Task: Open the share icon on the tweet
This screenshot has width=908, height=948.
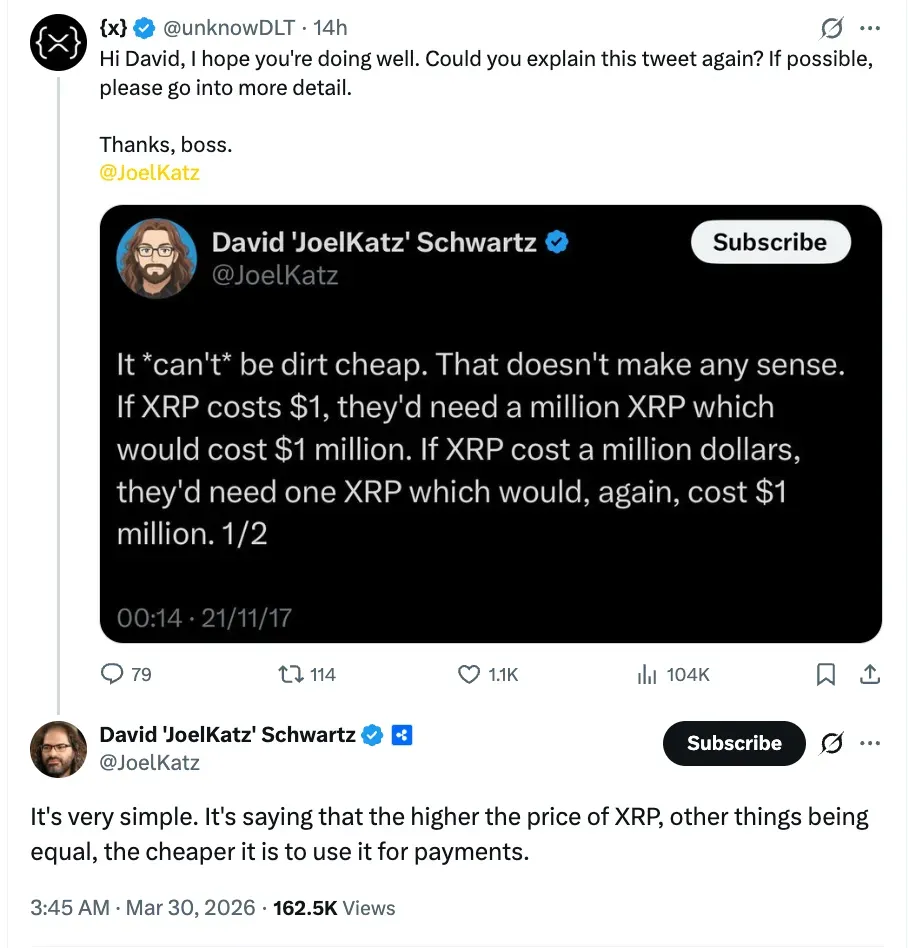Action: pyautogui.click(x=869, y=675)
